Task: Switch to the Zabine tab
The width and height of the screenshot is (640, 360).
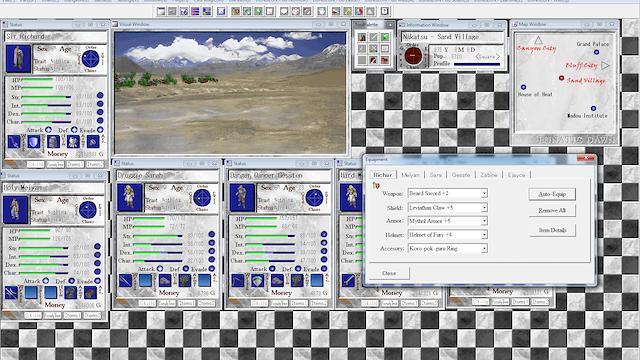Action: point(489,175)
